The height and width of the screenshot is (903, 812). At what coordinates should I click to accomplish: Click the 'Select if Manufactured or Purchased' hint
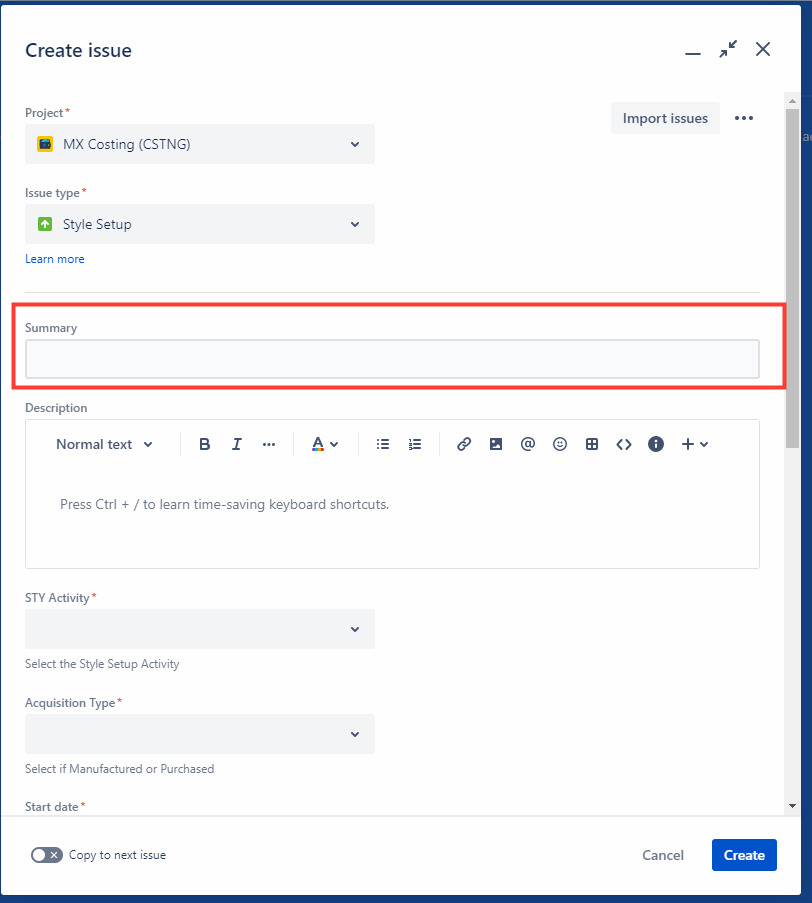pyautogui.click(x=119, y=769)
